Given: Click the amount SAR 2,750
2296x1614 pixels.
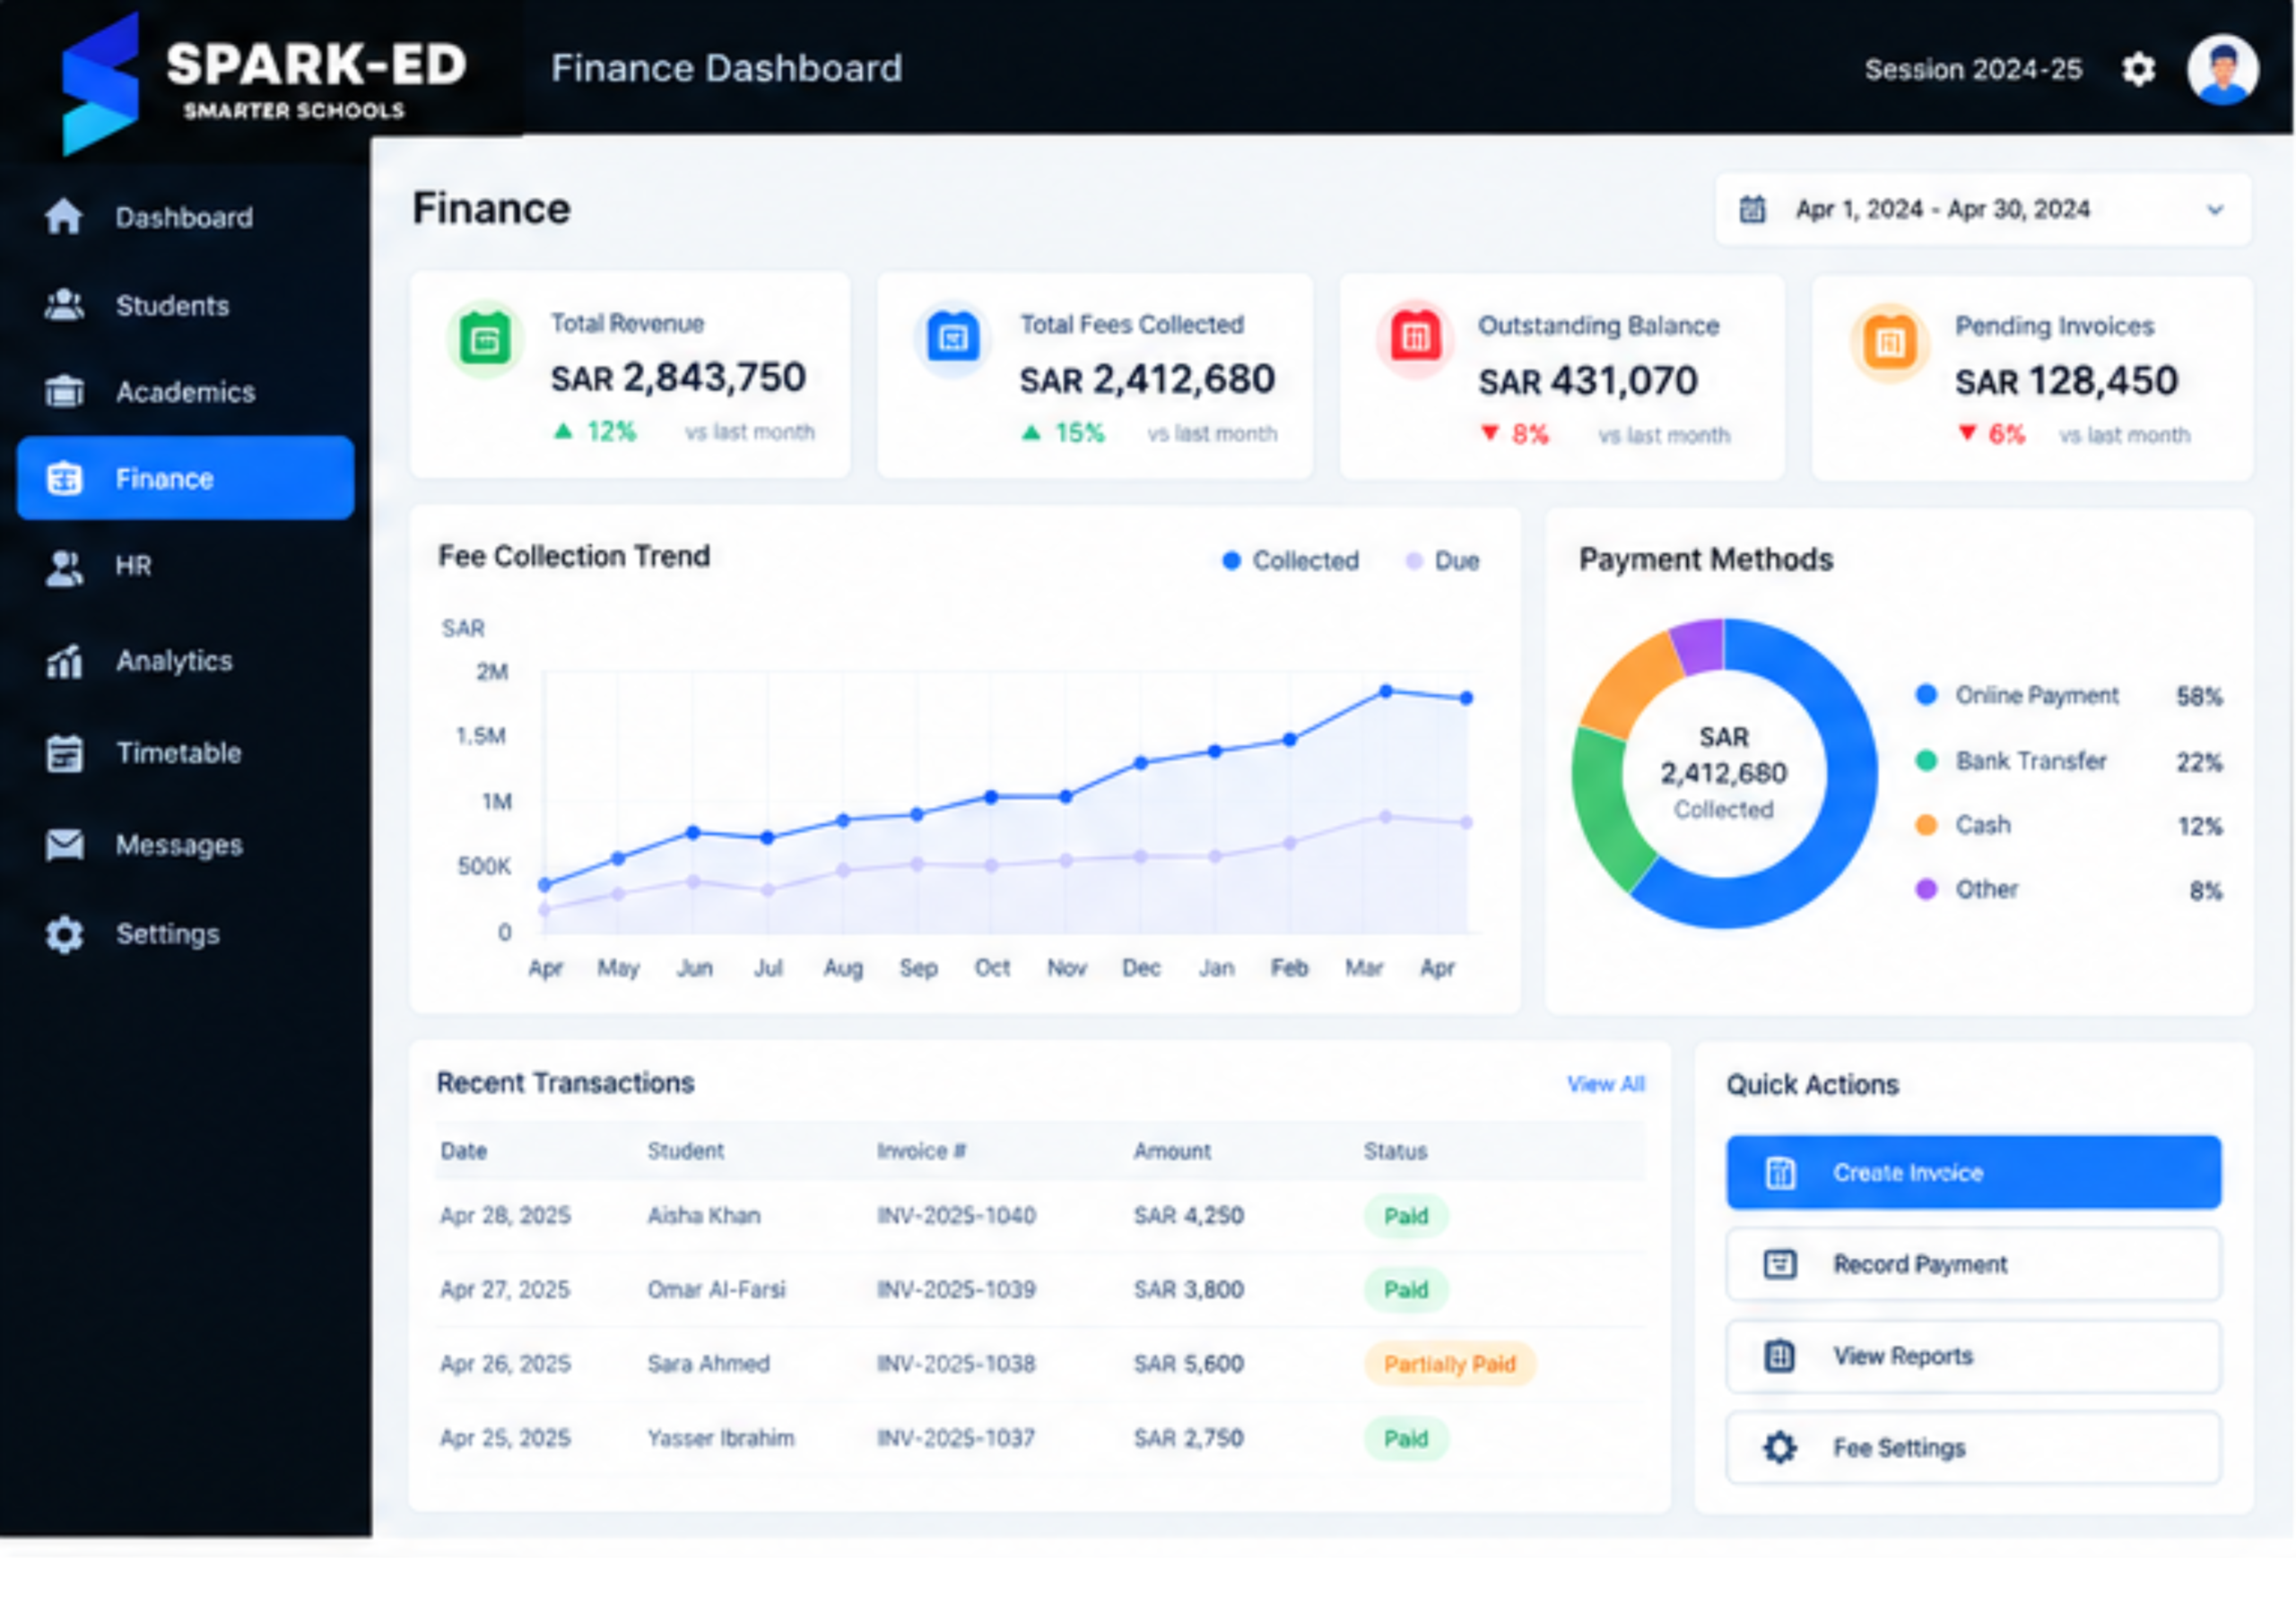Looking at the screenshot, I should (1188, 1438).
